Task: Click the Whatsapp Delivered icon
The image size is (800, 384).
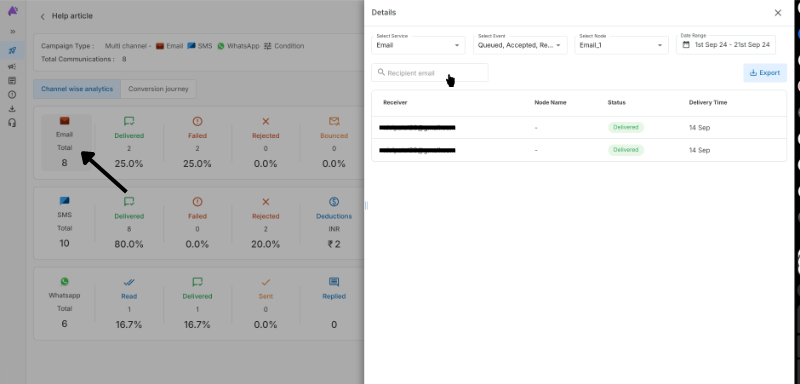Action: tap(197, 281)
